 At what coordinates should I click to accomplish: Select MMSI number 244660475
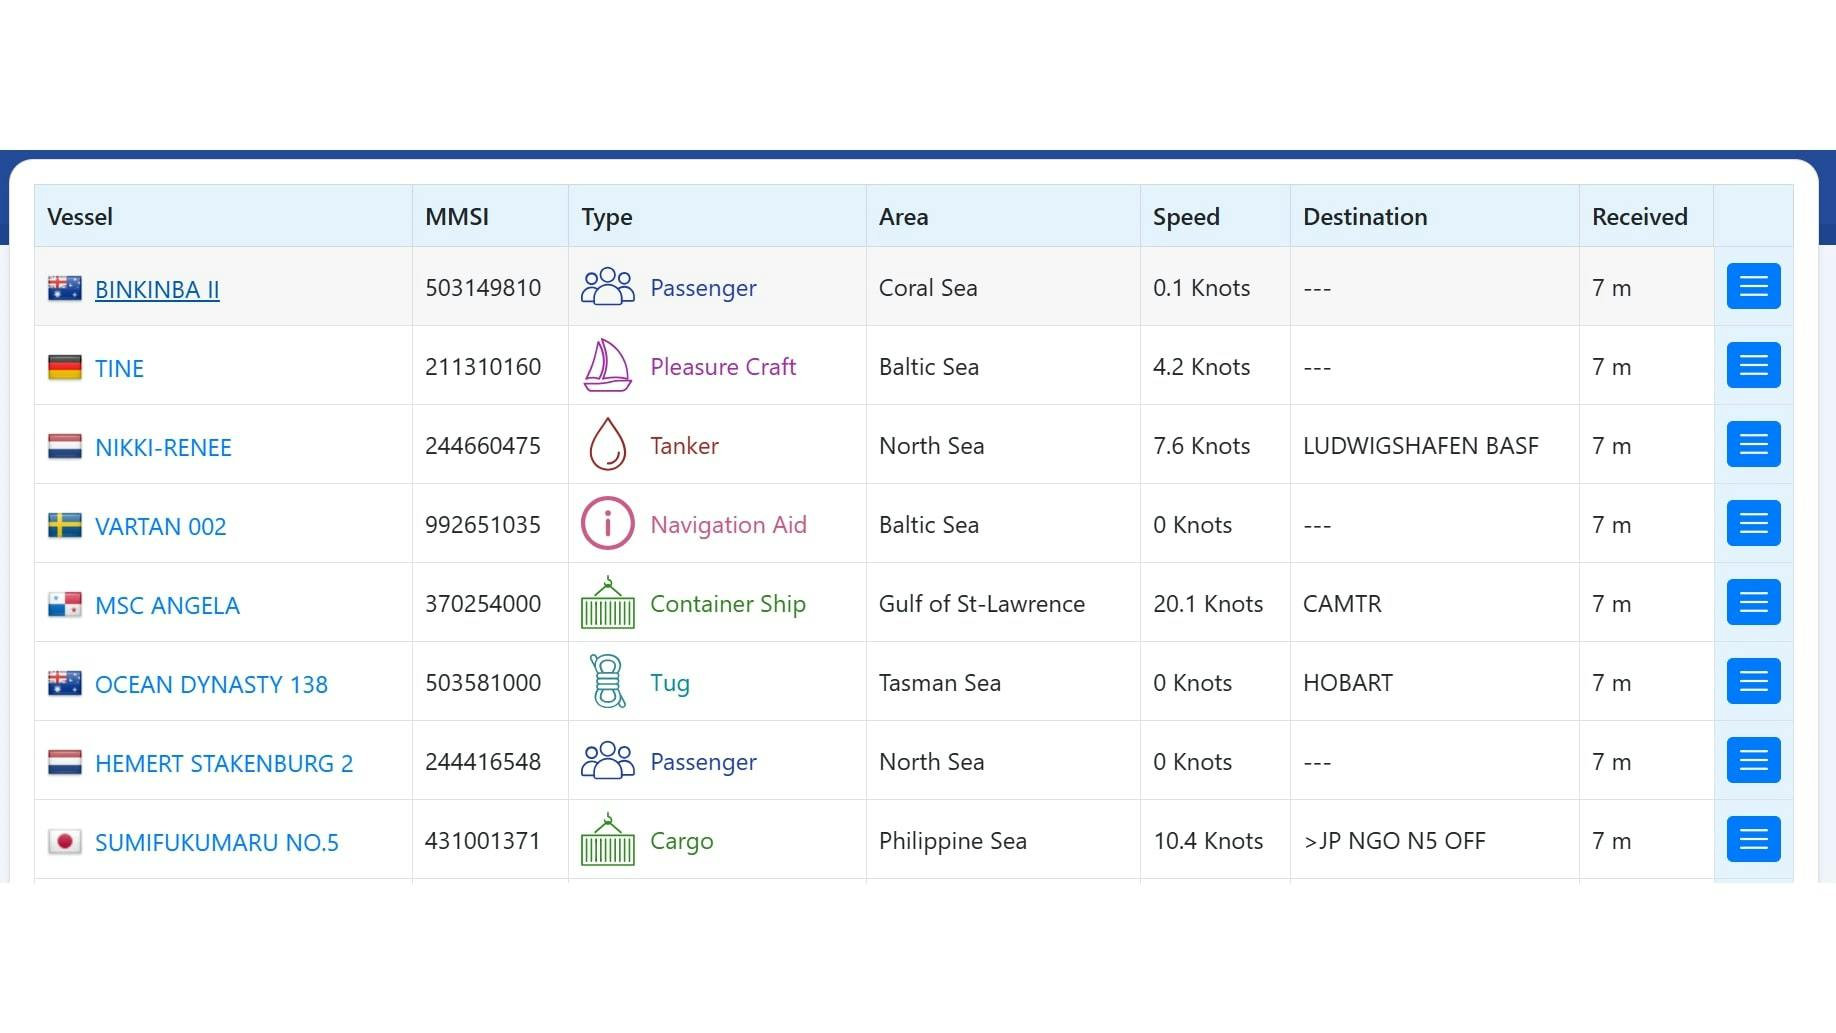483,446
